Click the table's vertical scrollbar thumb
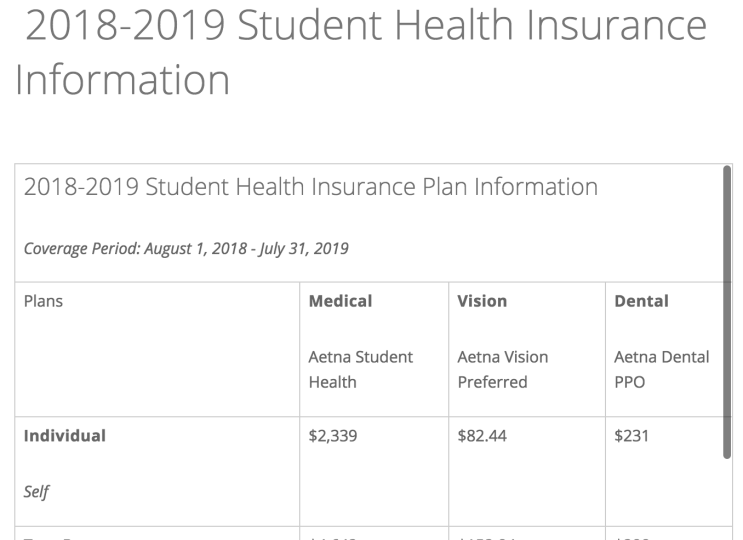The width and height of the screenshot is (743, 540). pos(726,310)
